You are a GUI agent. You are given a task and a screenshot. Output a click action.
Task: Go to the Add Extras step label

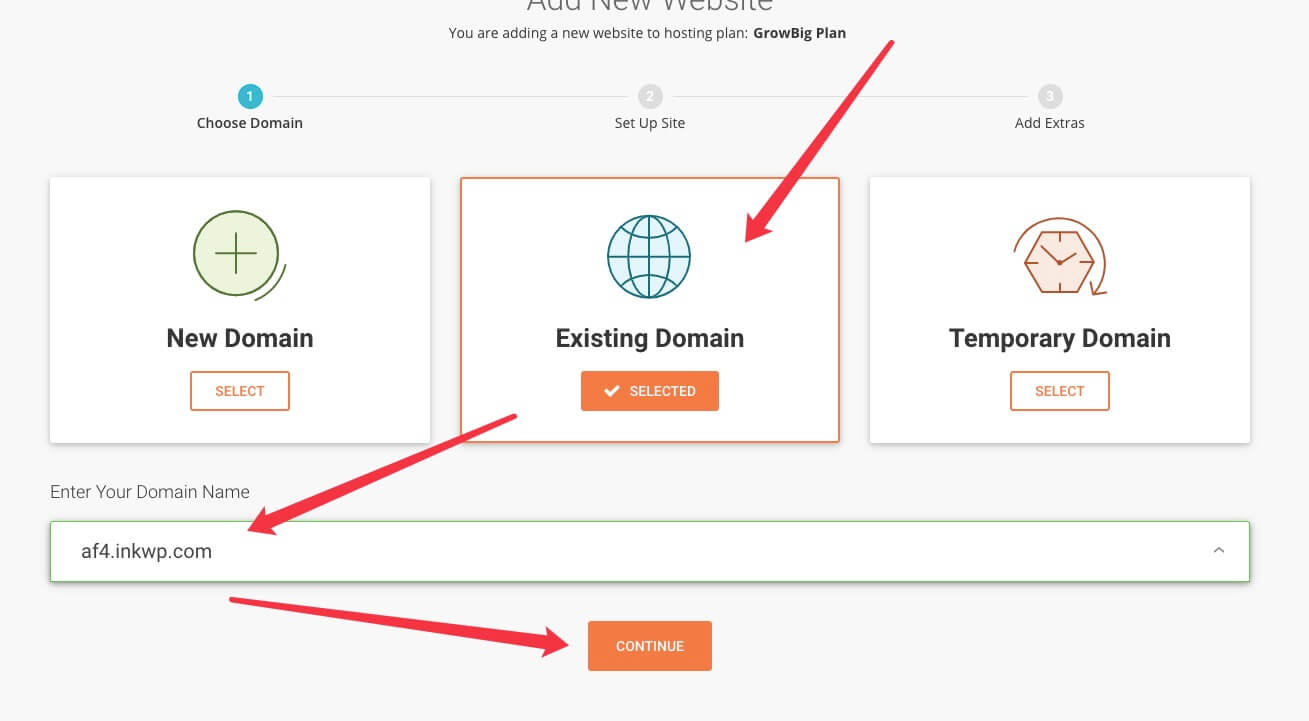coord(1049,123)
